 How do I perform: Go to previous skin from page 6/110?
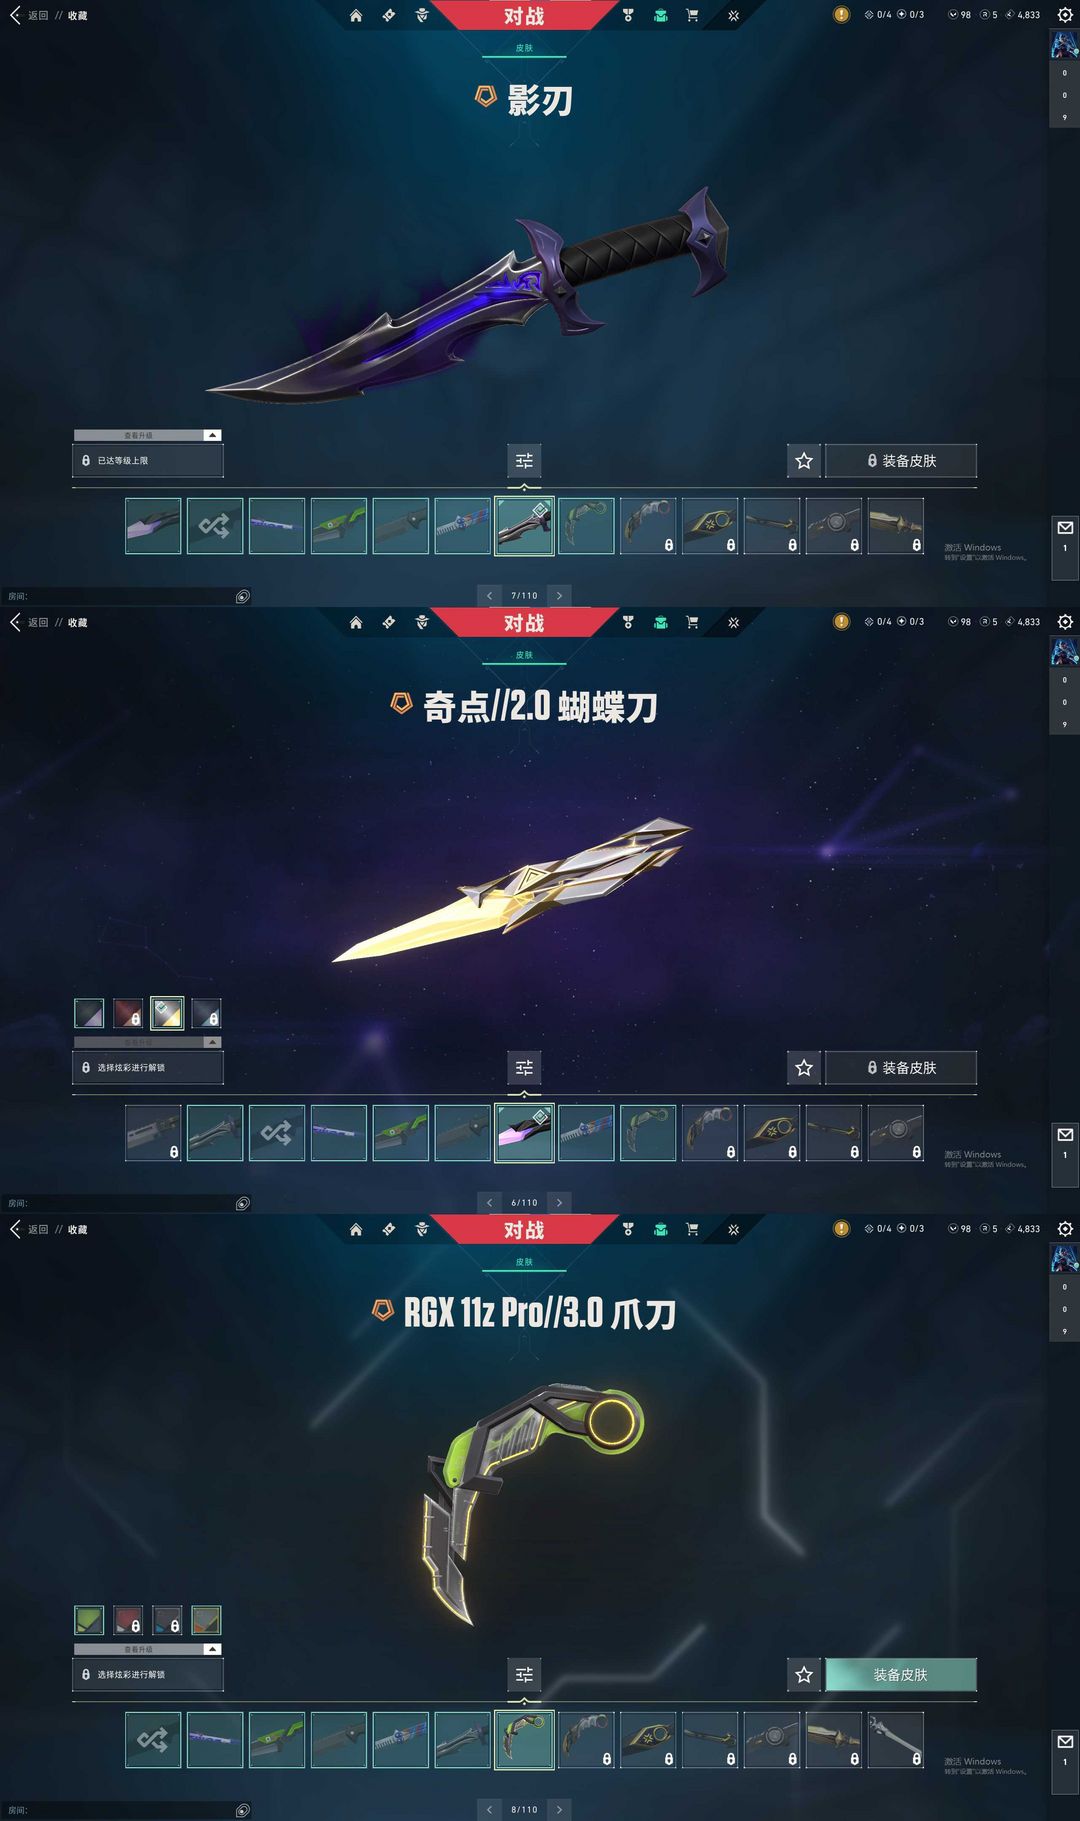(x=489, y=1203)
